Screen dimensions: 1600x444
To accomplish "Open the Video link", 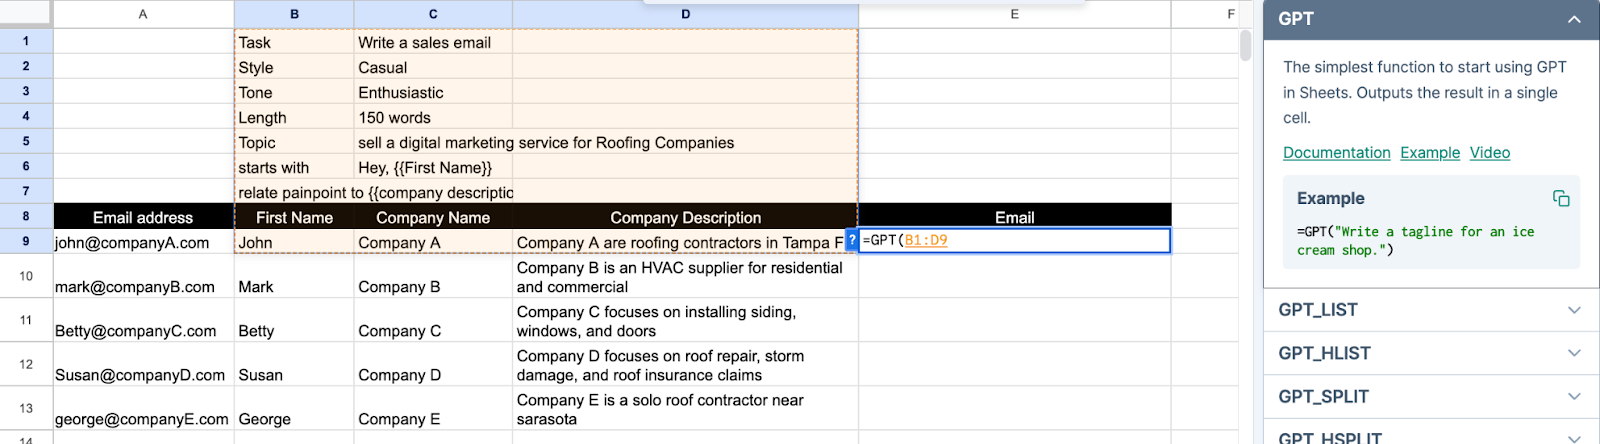I will click(1490, 152).
